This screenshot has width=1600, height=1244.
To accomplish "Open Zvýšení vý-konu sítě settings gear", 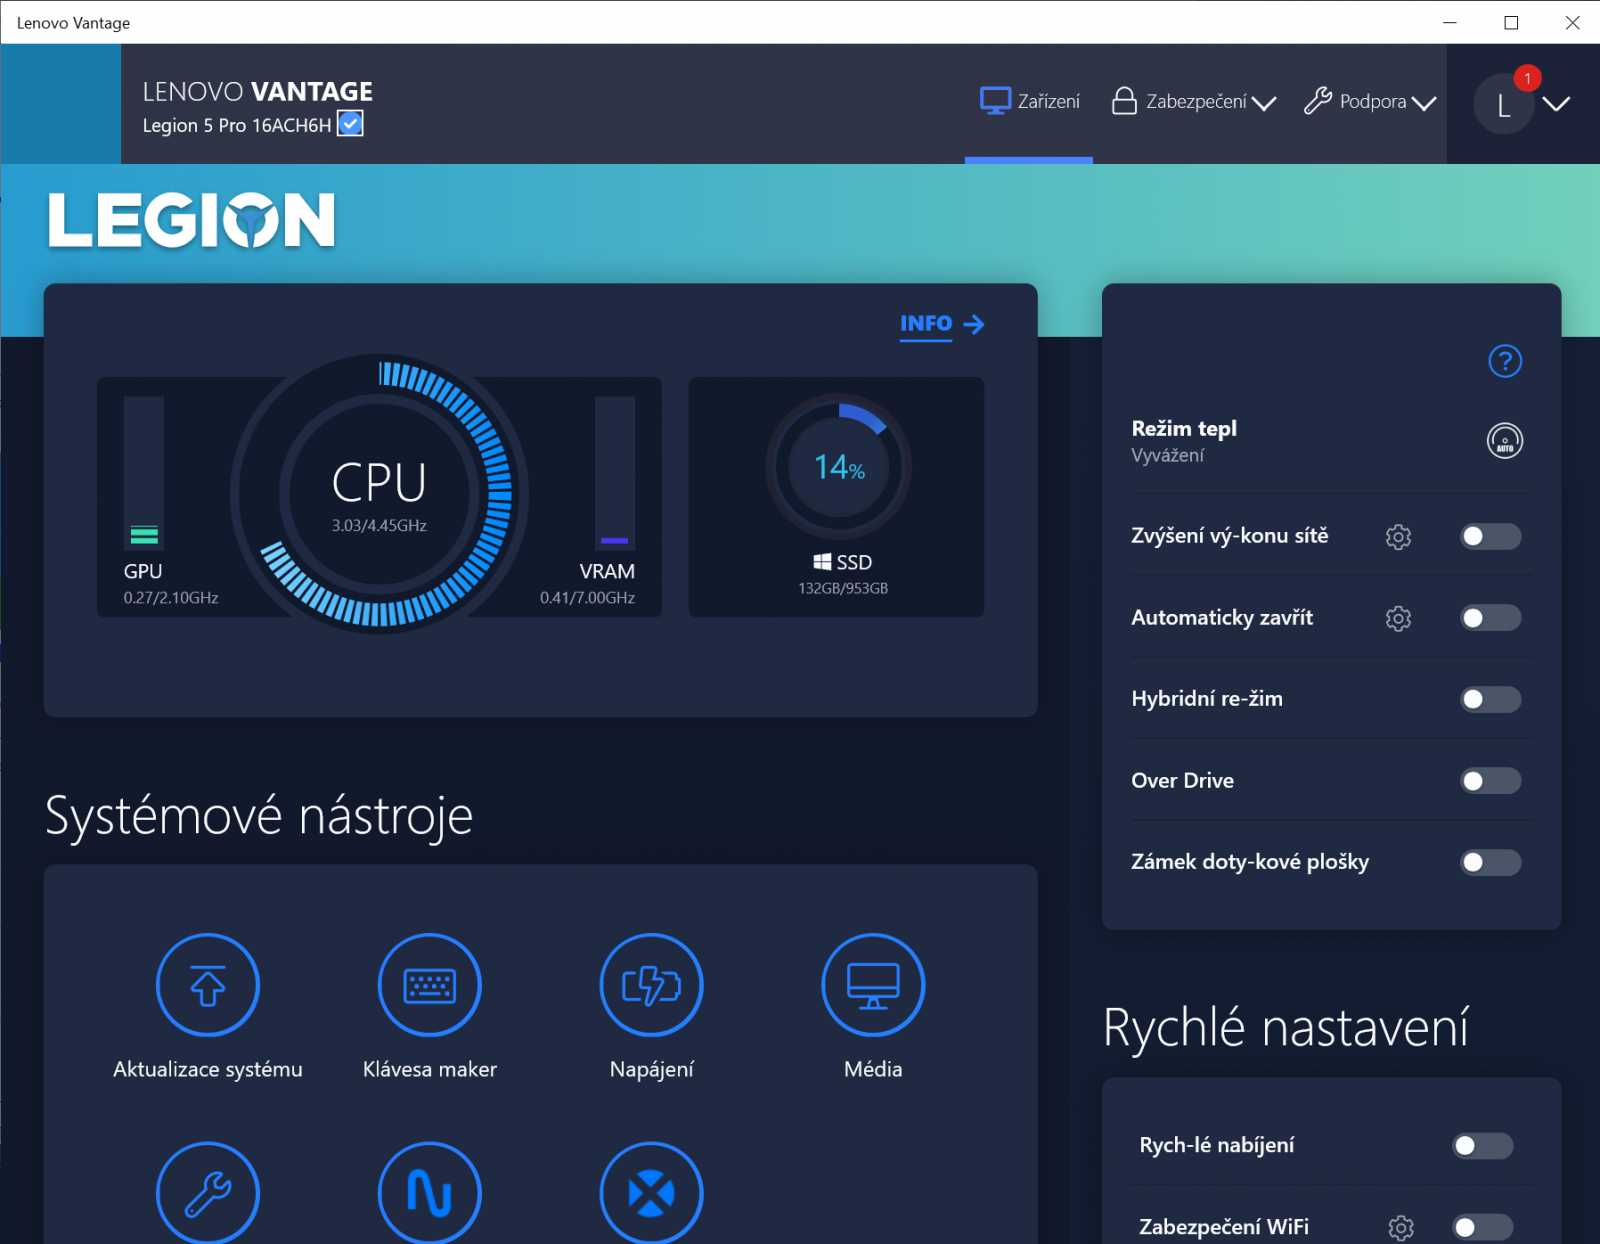I will 1398,536.
